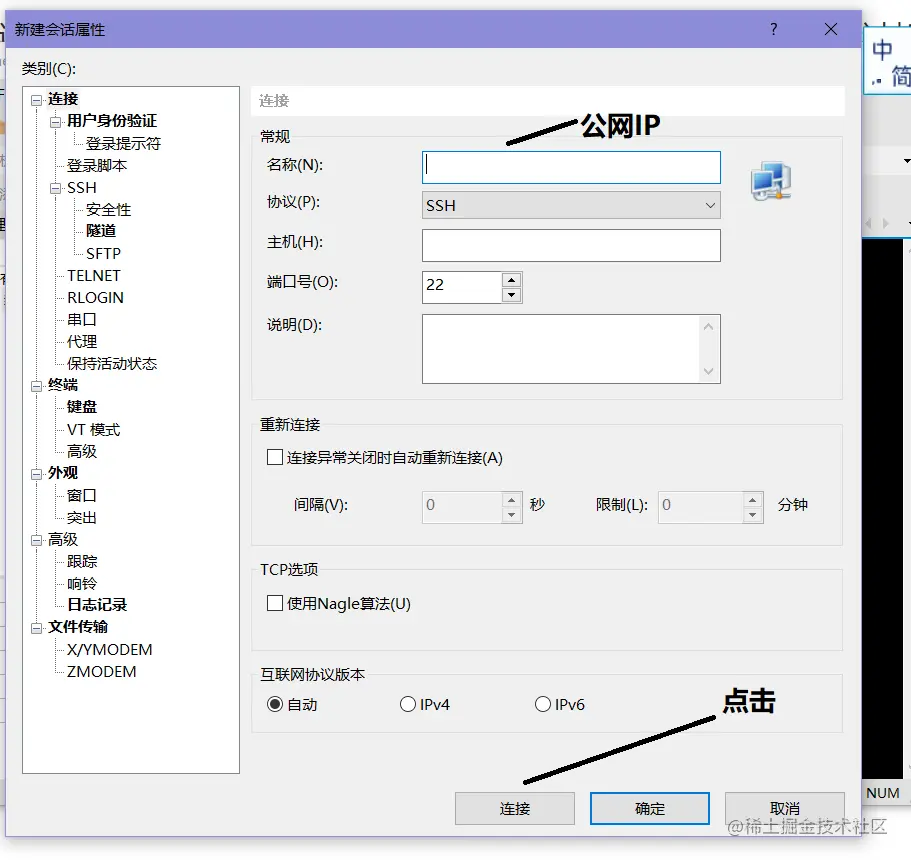Select the 代理 proxy settings page
This screenshot has width=911, height=860.
(81, 341)
